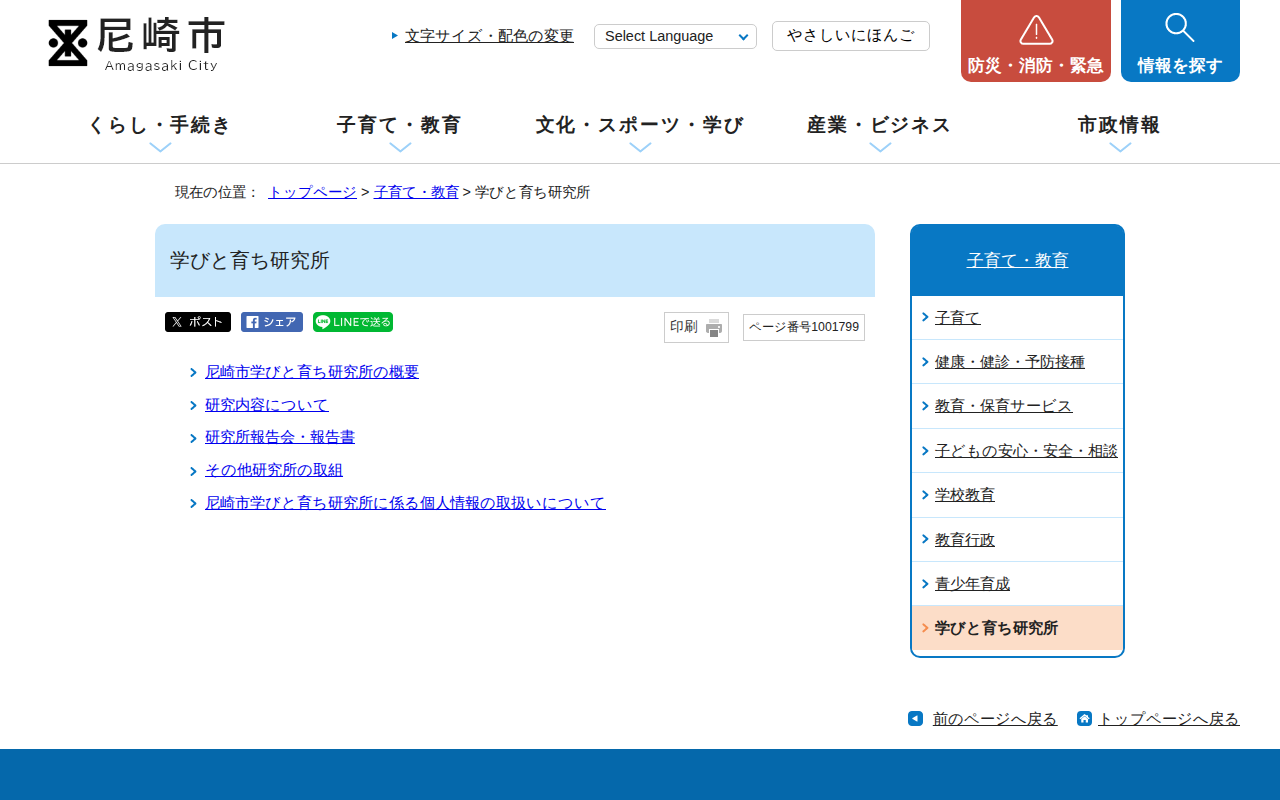Toggle the やさしいにほんご mode button

pos(850,36)
